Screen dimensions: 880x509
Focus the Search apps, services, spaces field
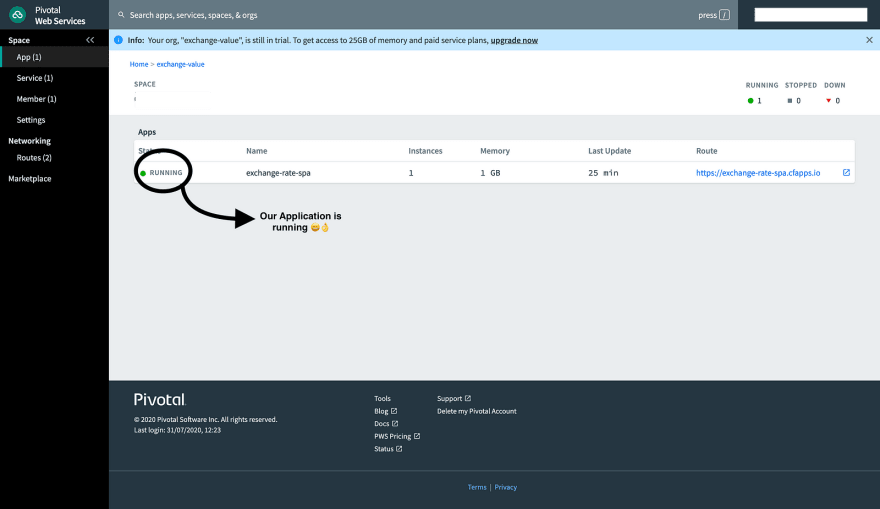pyautogui.click(x=194, y=15)
